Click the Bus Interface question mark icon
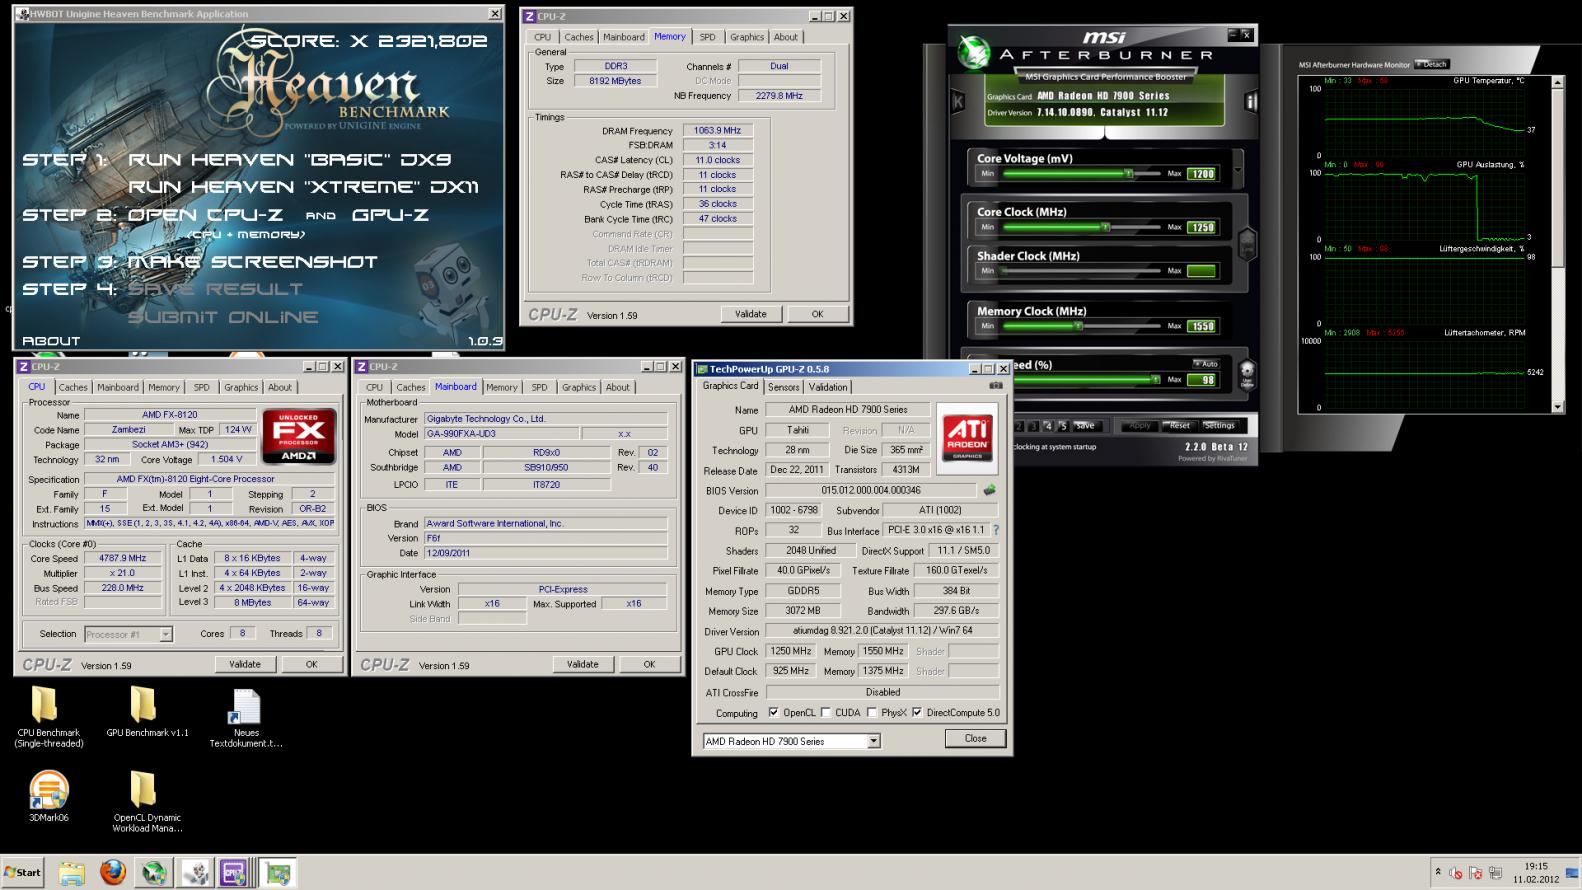The image size is (1582, 890). (995, 530)
